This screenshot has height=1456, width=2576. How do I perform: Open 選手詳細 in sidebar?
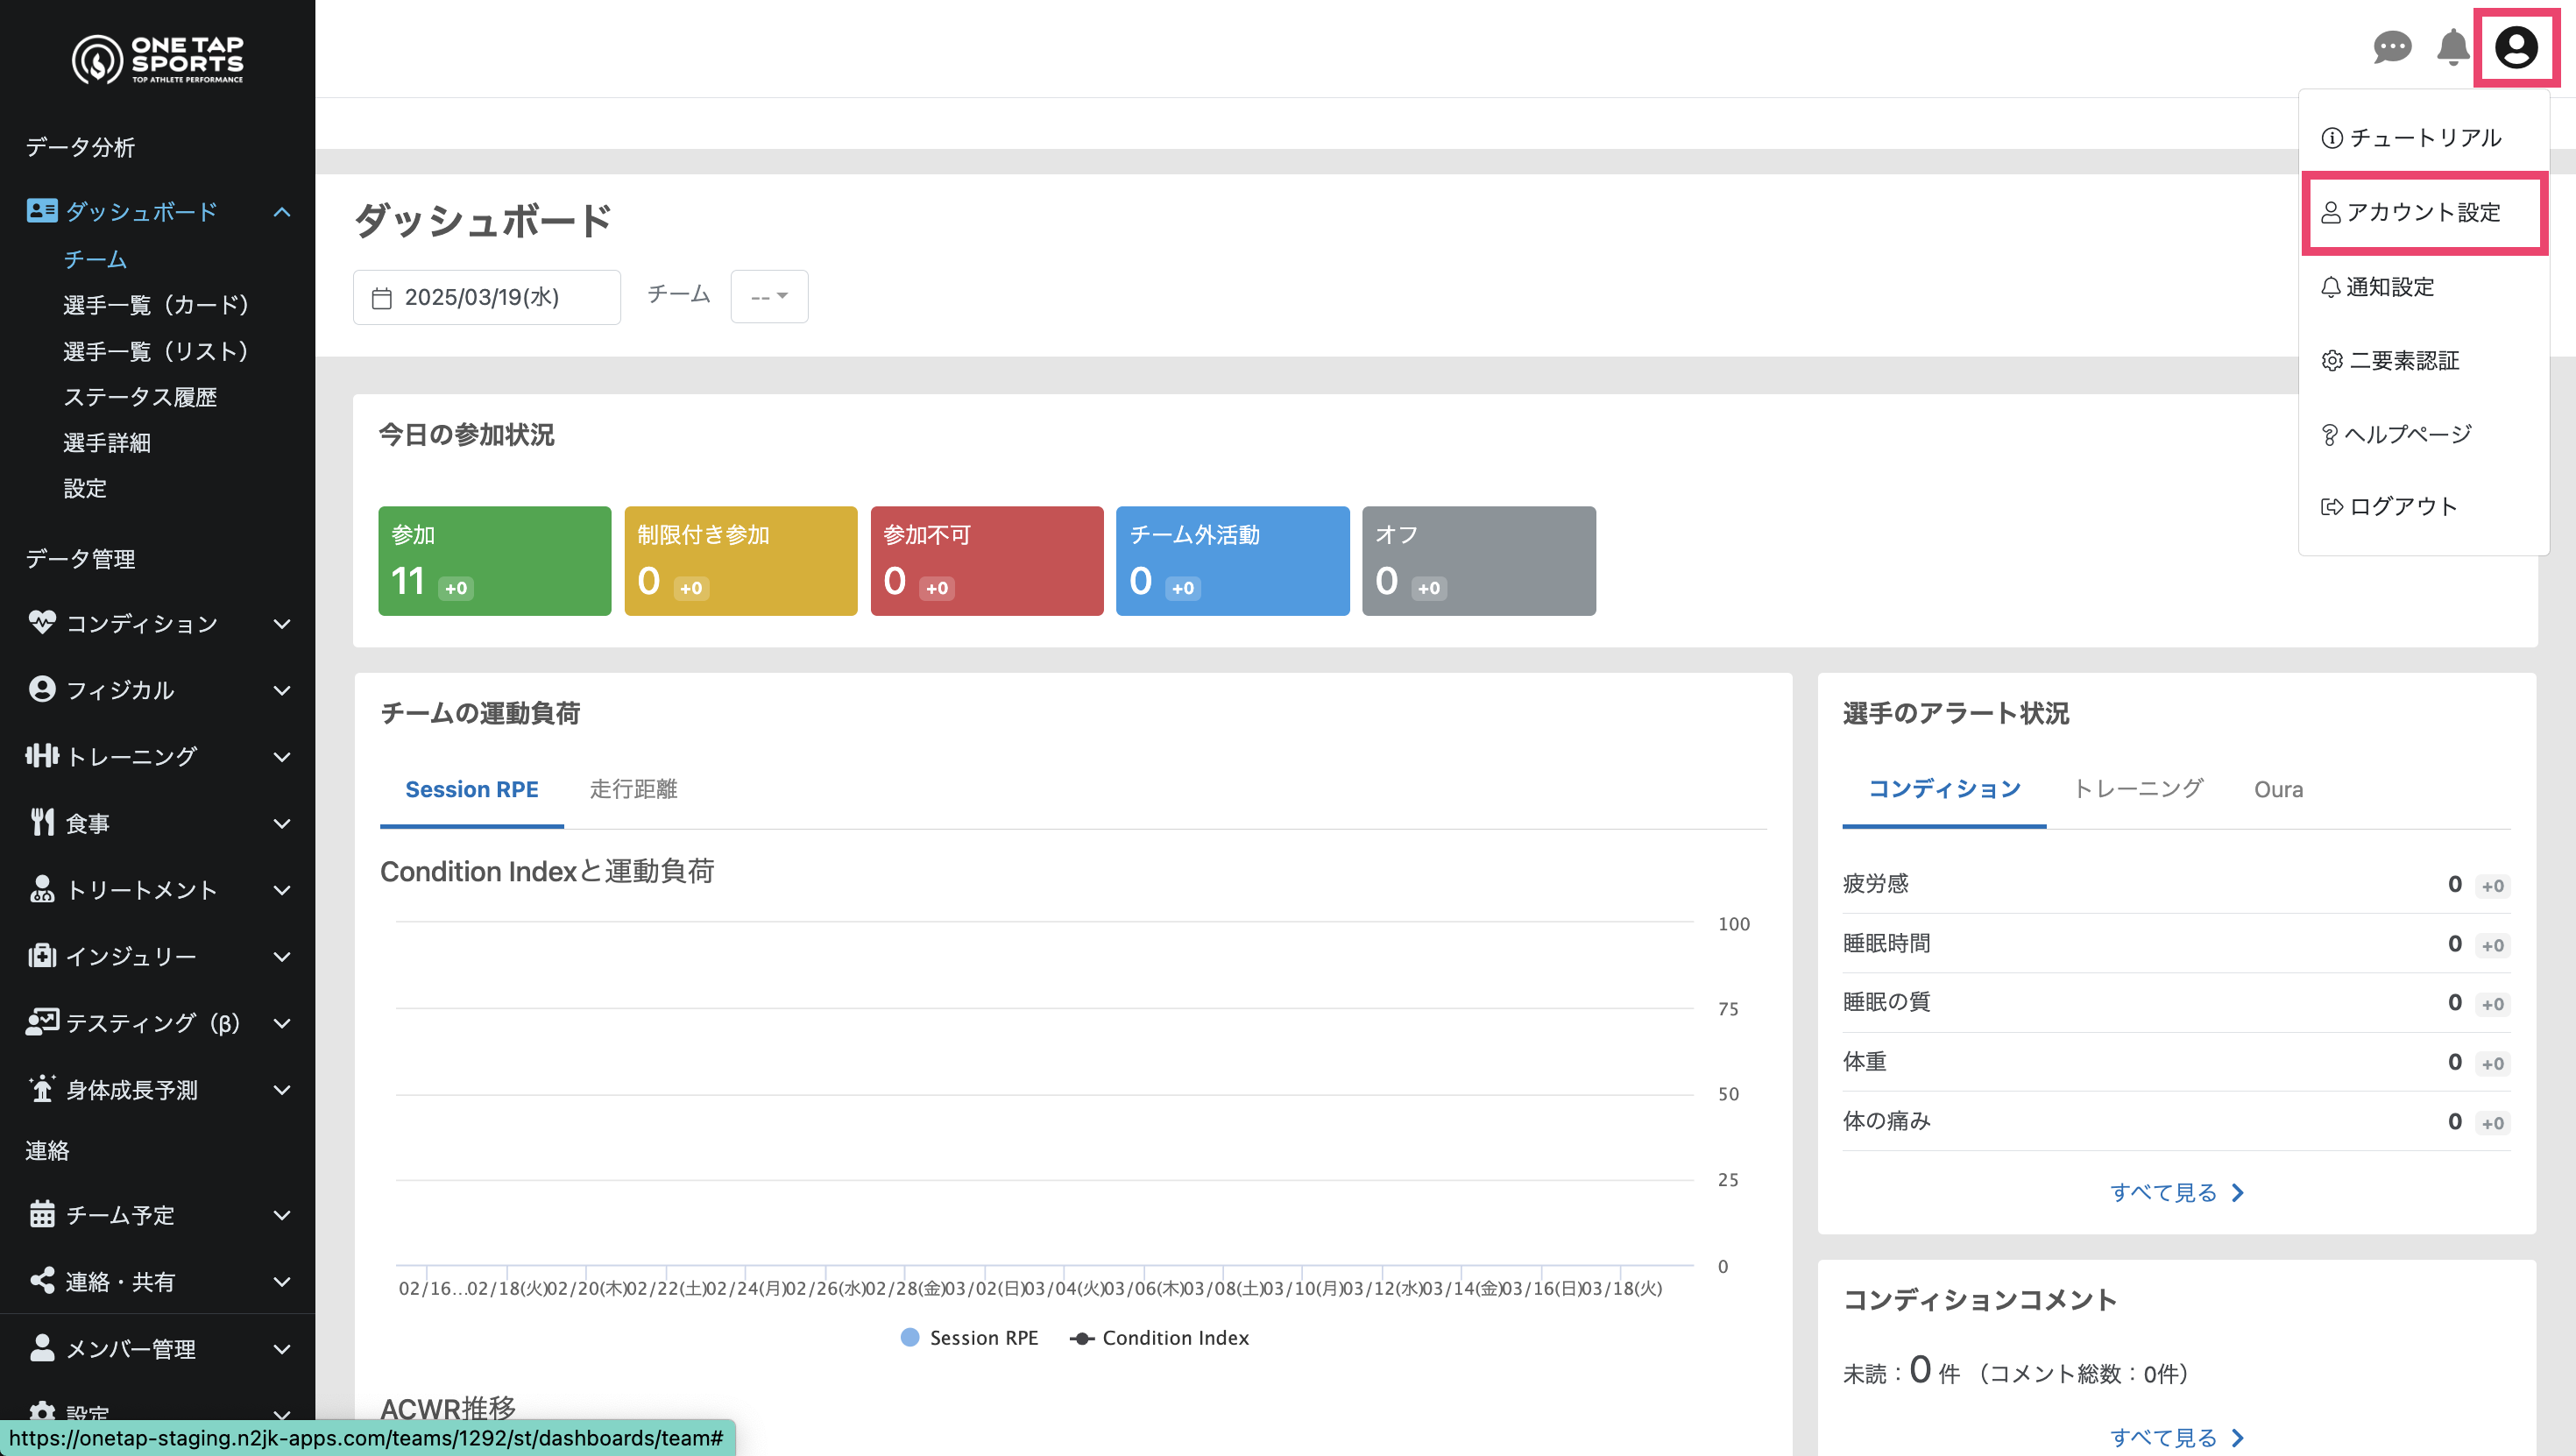click(107, 443)
